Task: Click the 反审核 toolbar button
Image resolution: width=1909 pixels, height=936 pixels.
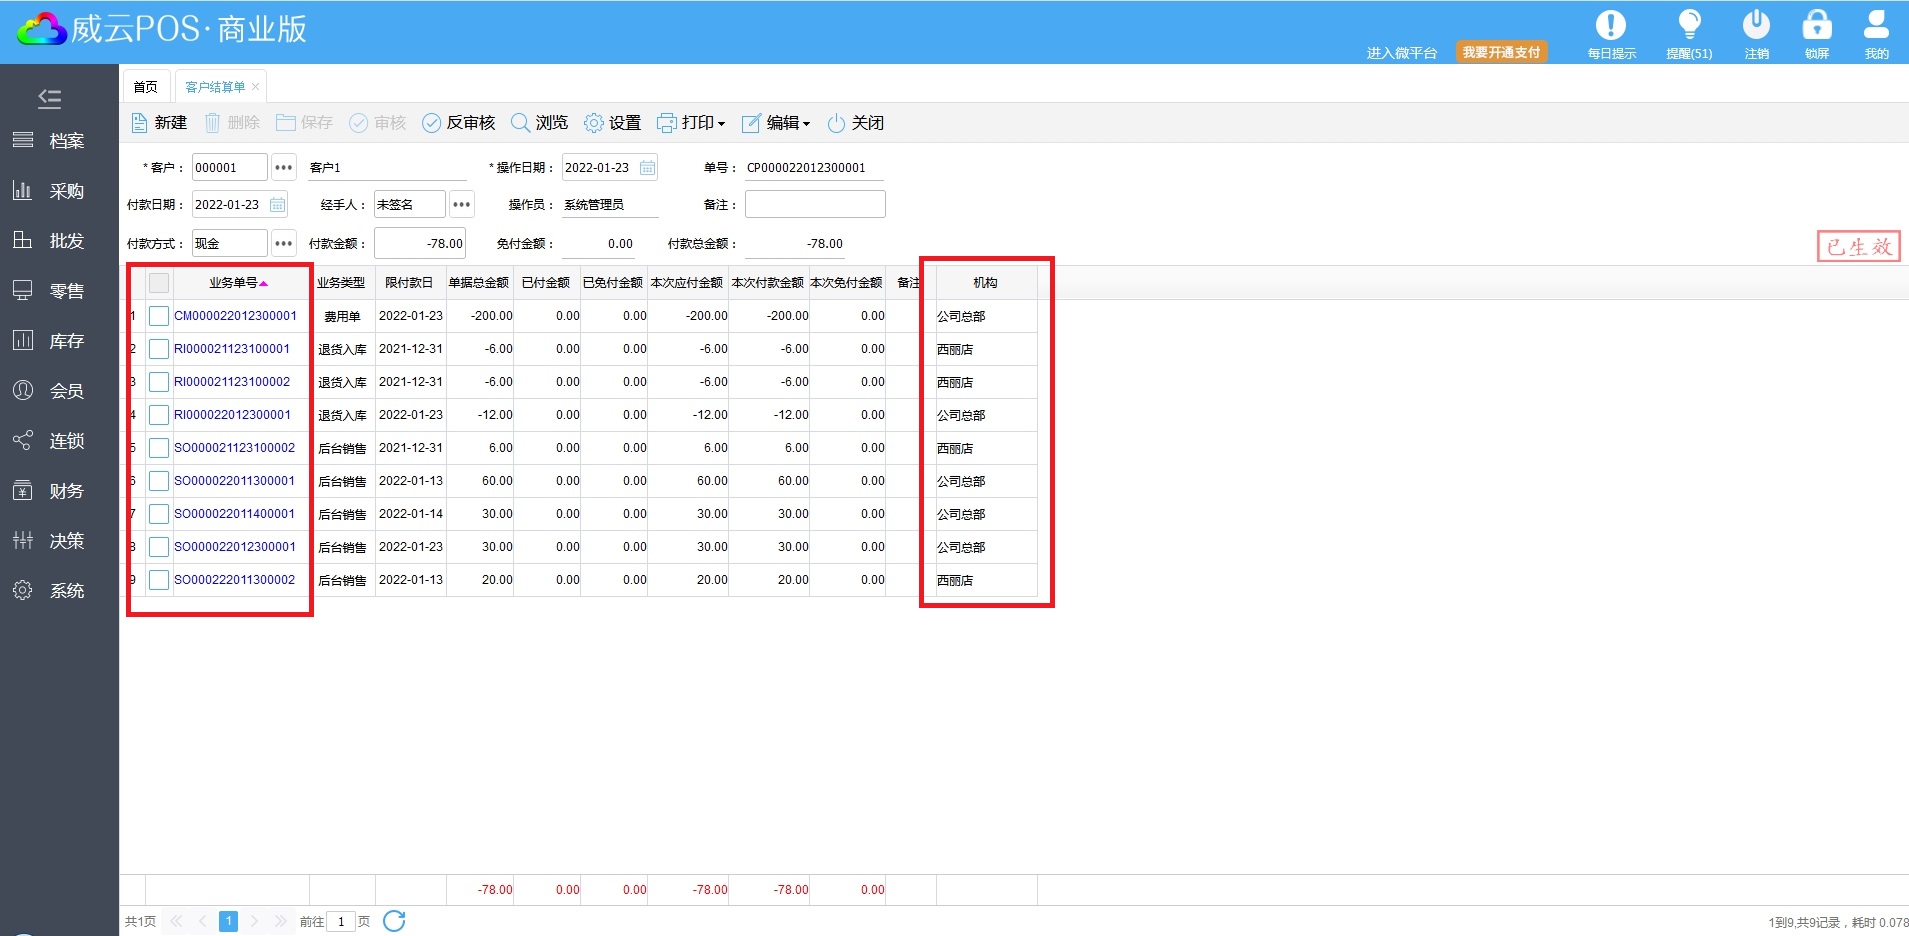Action: tap(459, 123)
